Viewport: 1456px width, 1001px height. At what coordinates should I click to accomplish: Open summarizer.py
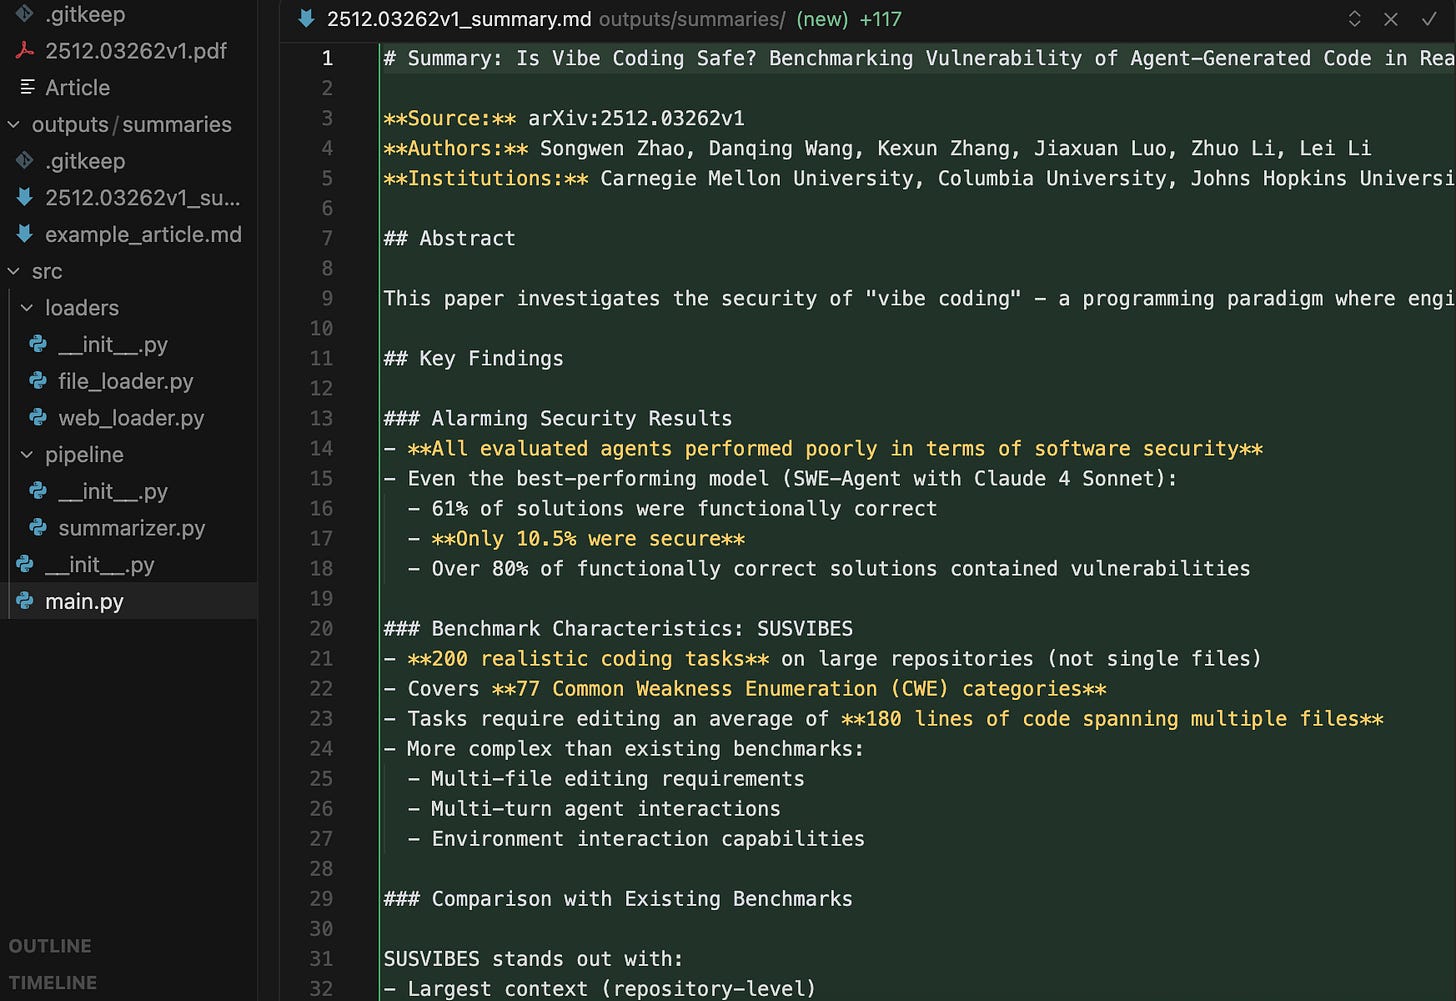point(132,528)
